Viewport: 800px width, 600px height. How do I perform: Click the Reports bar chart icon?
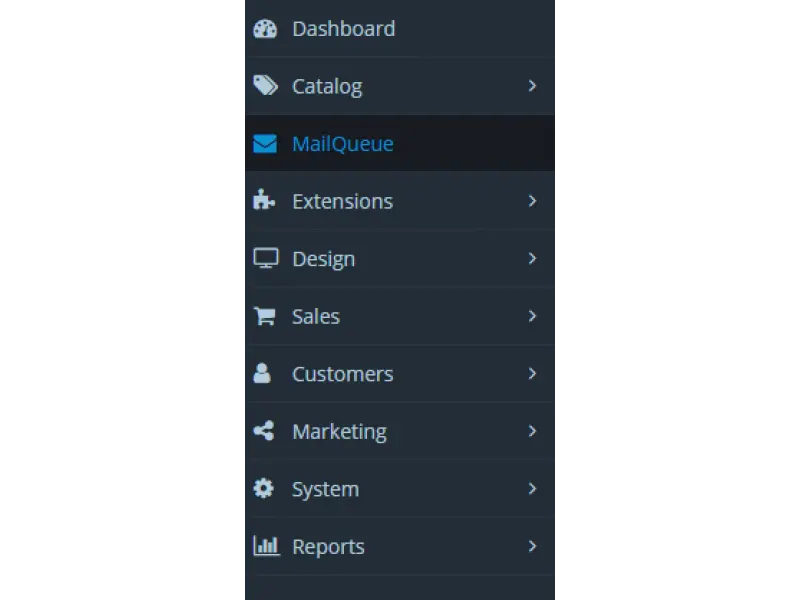tap(266, 546)
